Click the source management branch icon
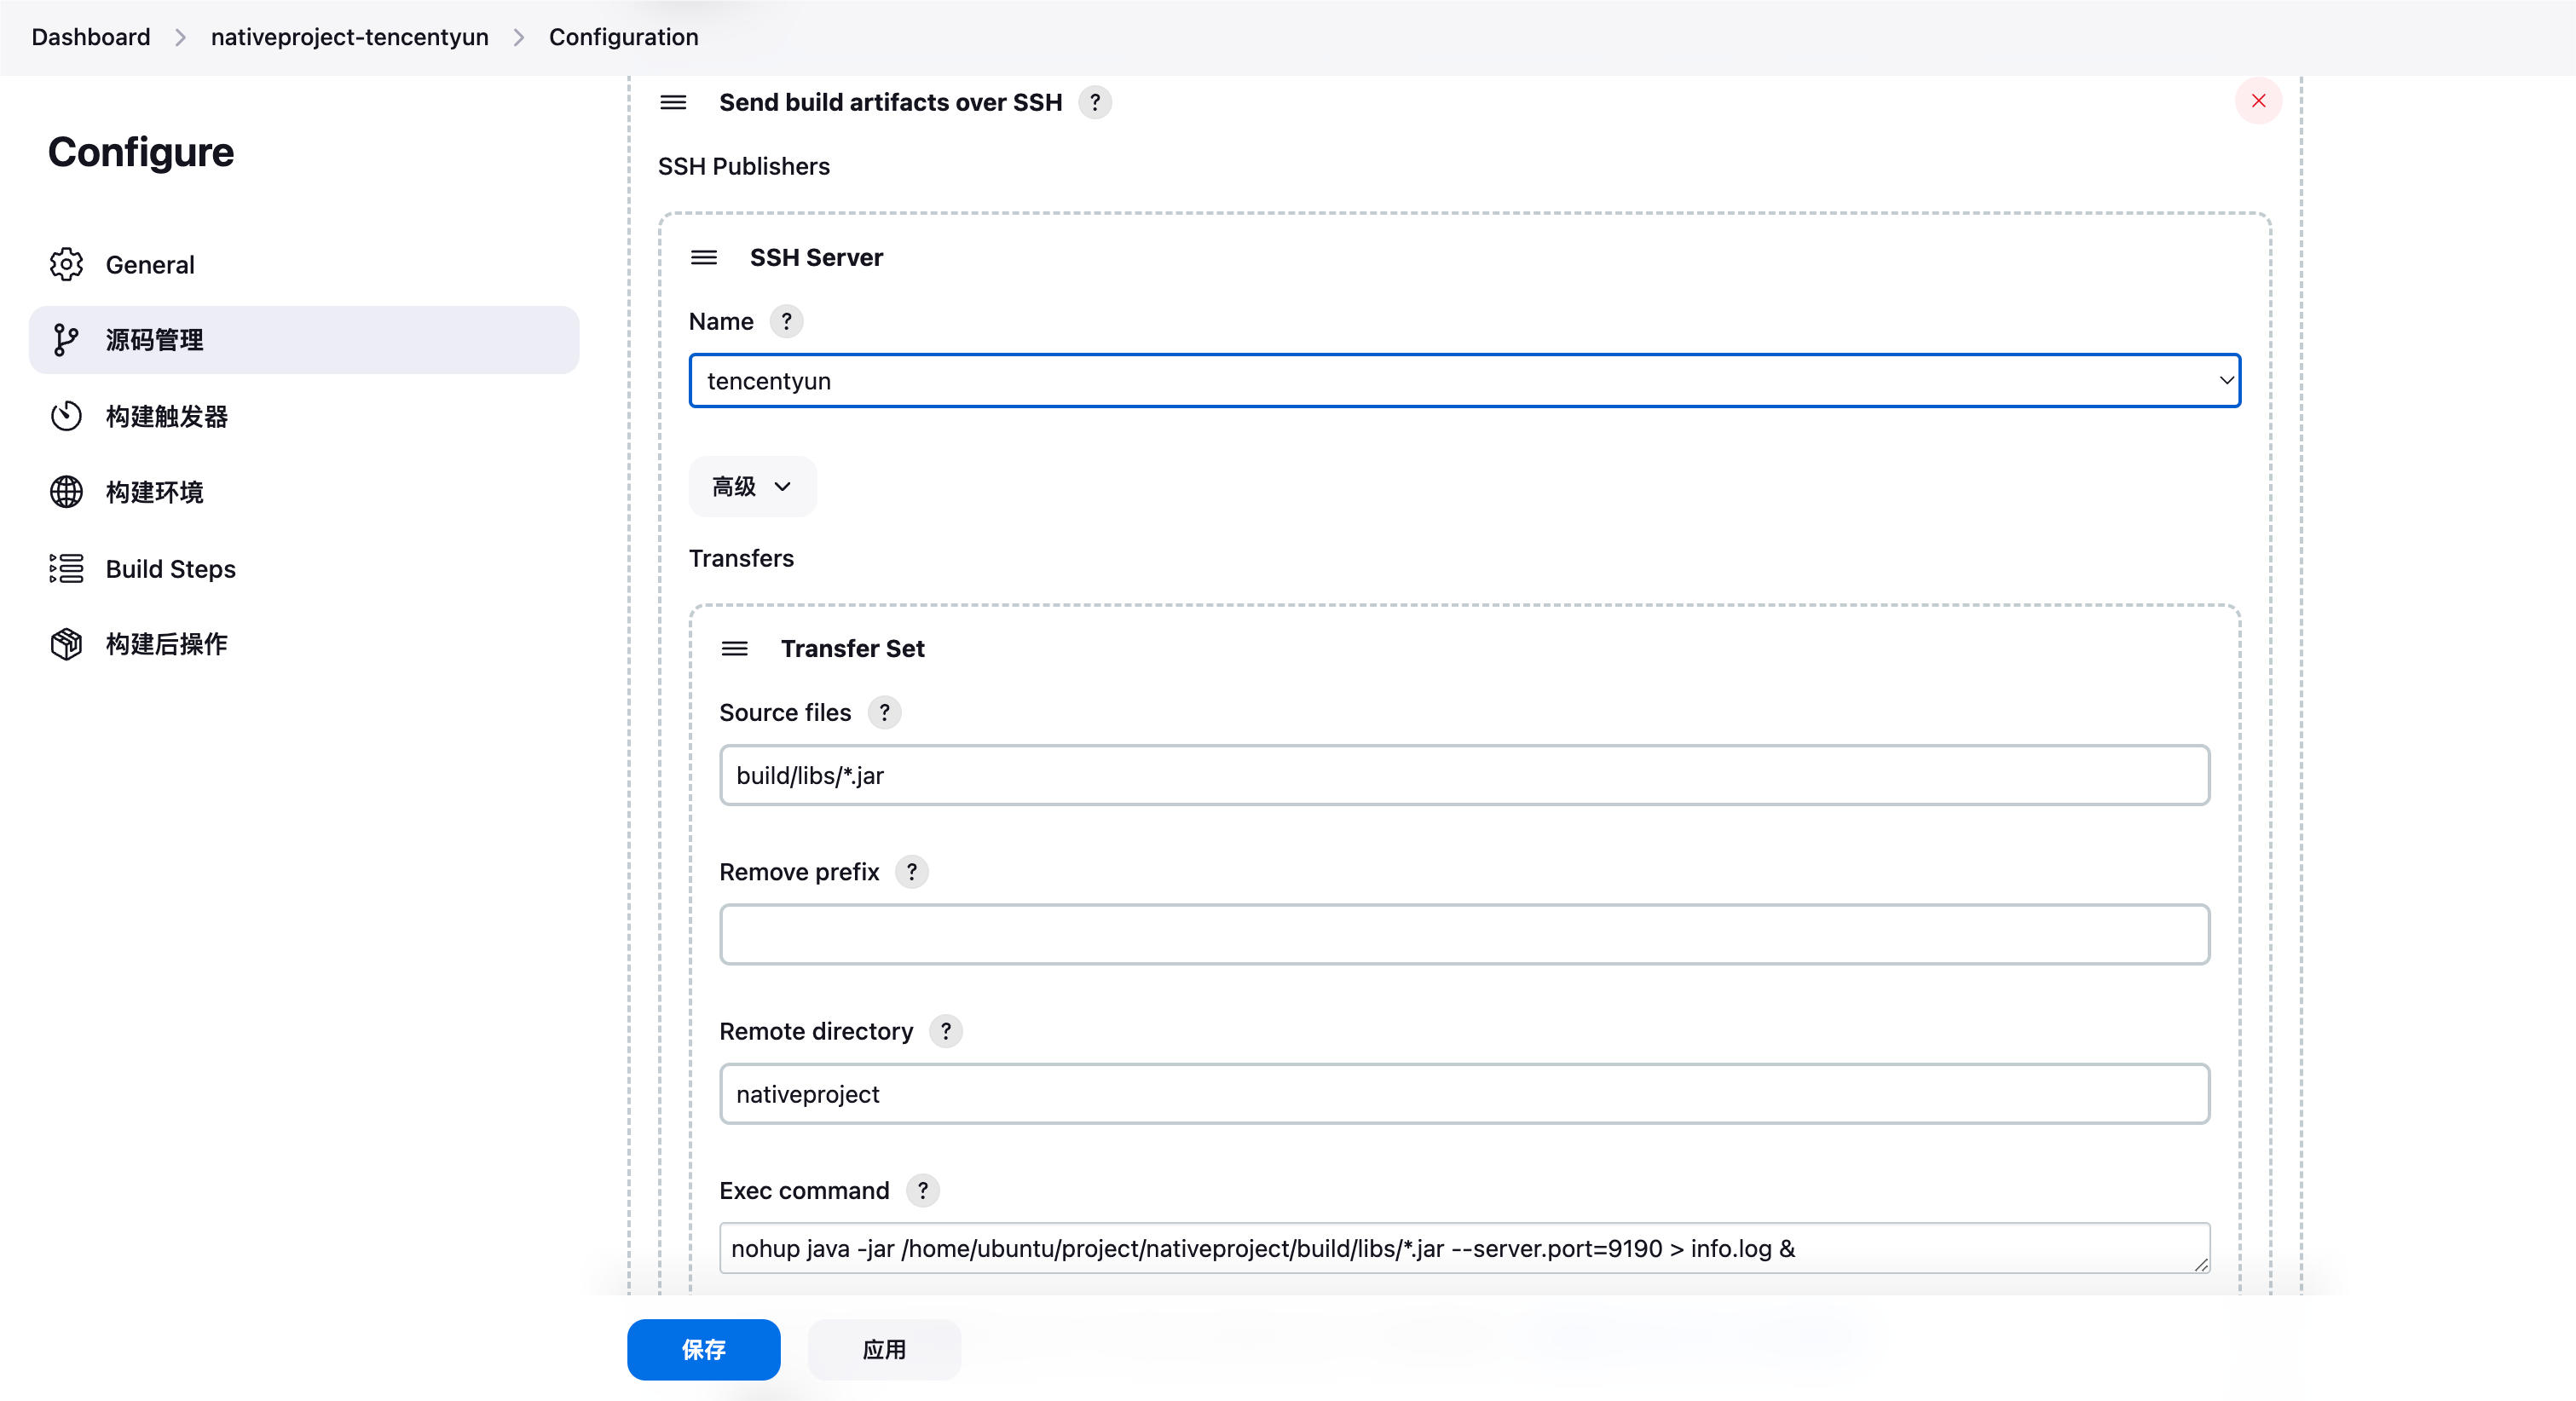2576x1401 pixels. [x=66, y=340]
